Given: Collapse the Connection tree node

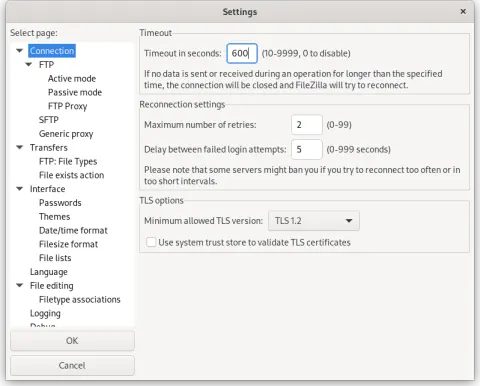Looking at the screenshot, I should [x=20, y=51].
